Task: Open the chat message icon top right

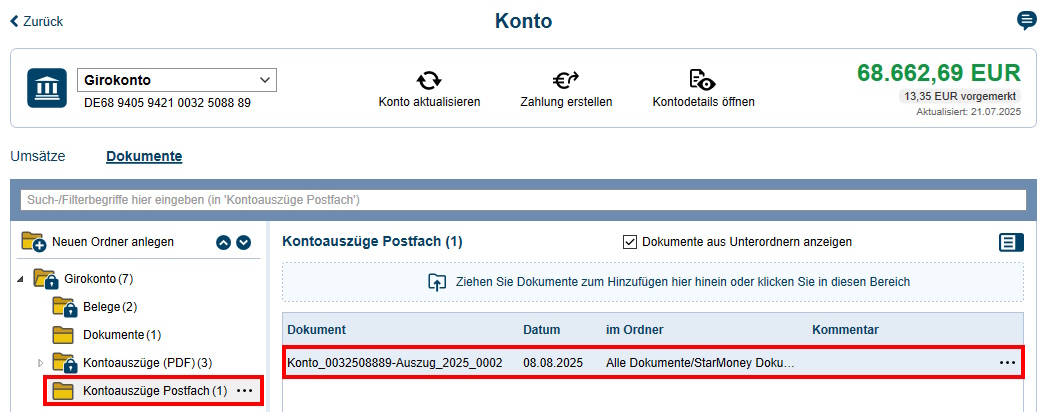Action: pos(1026,21)
